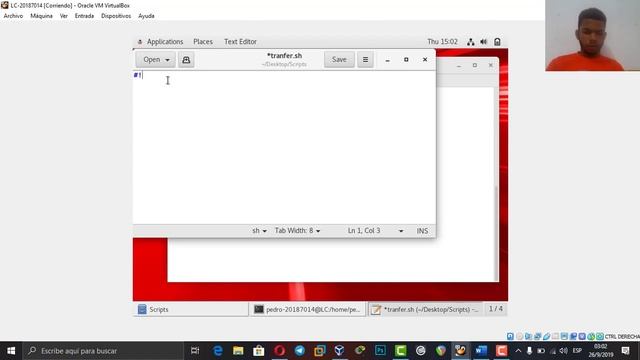Close the gedit tranfer.sh window
Screen dimensions: 640x360
(x=425, y=60)
